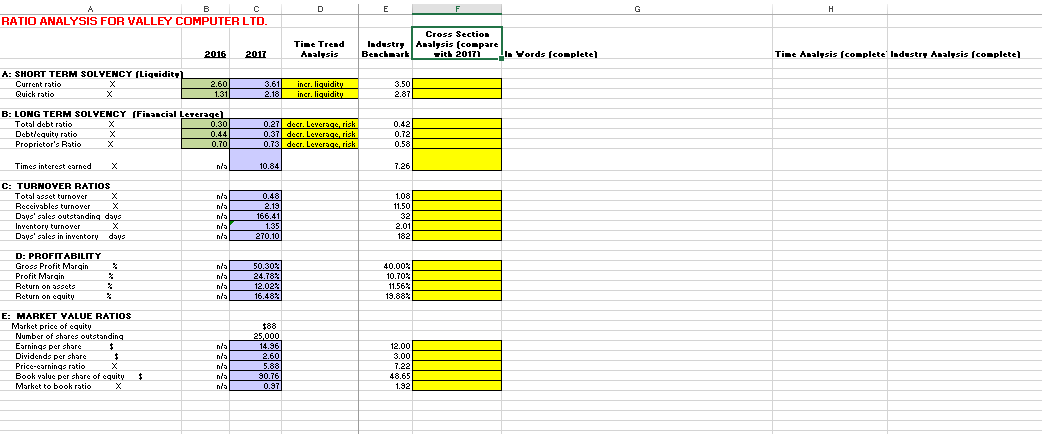The height and width of the screenshot is (434, 1042).
Task: Click the Price-earnings ratio row label
Action: (x=48, y=366)
